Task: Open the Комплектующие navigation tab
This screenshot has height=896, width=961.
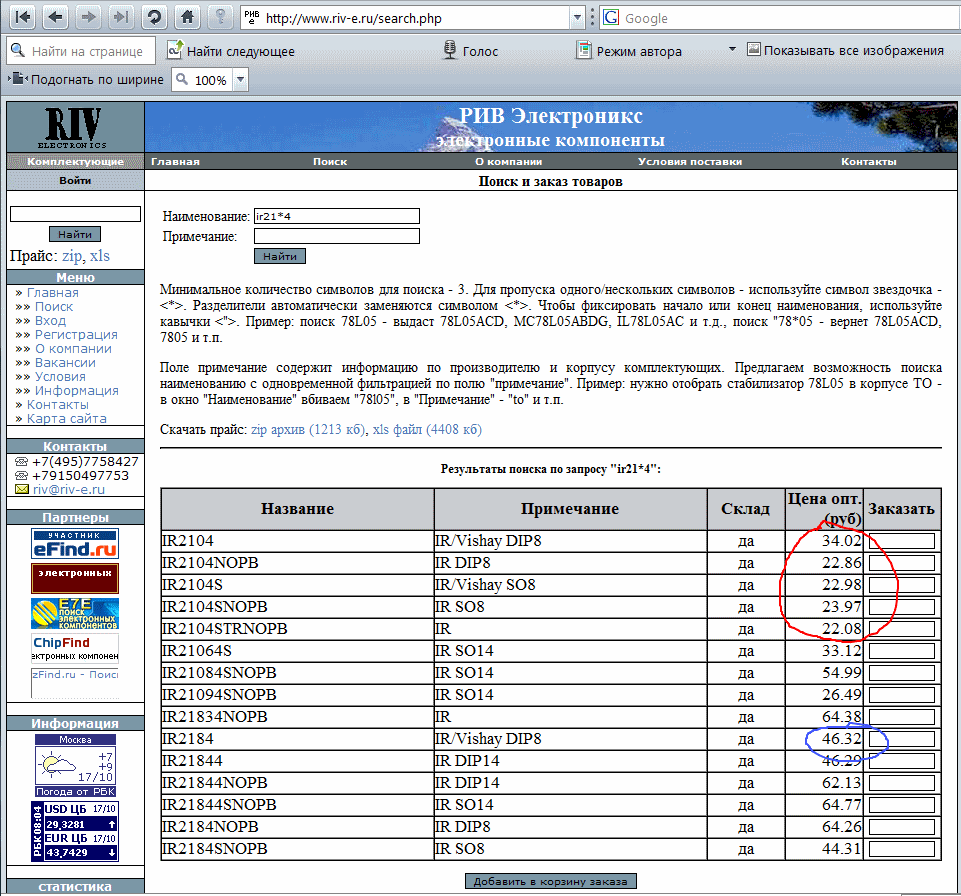Action: point(75,162)
